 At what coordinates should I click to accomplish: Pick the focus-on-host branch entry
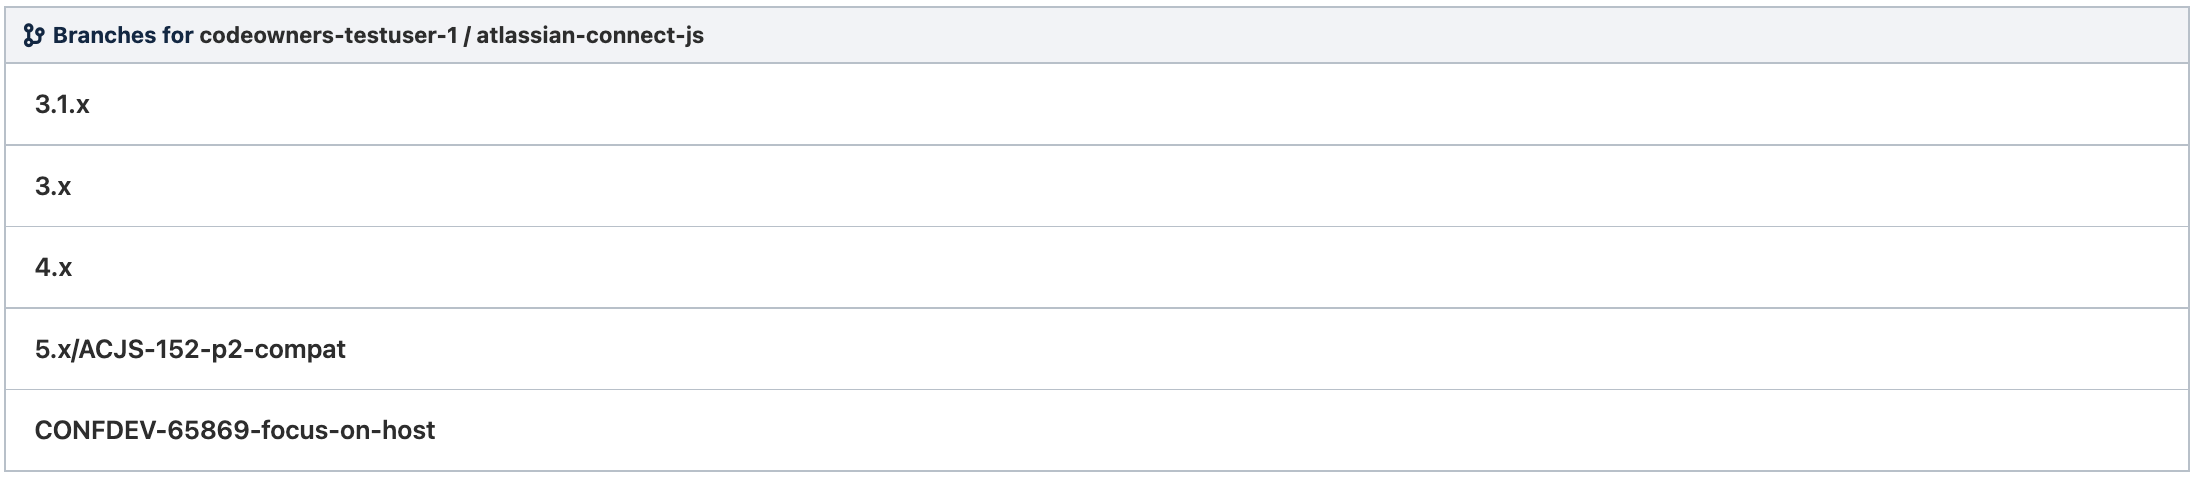point(235,430)
